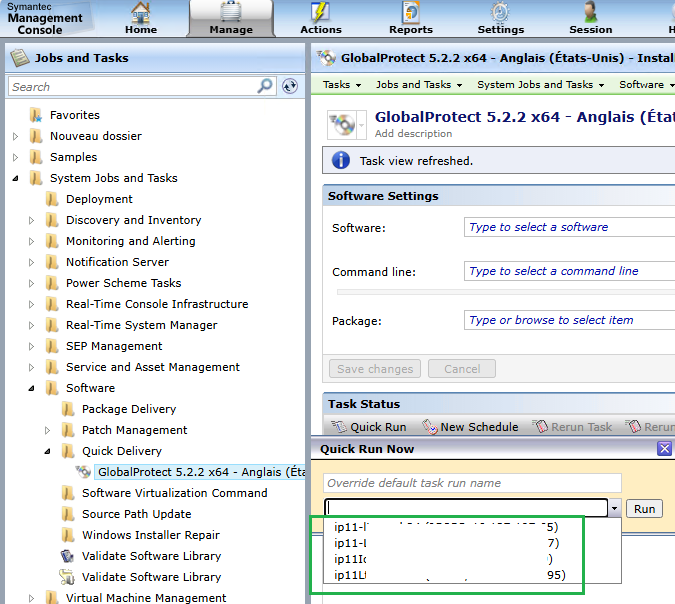
Task: Click the GlobalProtect task disc icon in the tree
Action: coord(83,472)
